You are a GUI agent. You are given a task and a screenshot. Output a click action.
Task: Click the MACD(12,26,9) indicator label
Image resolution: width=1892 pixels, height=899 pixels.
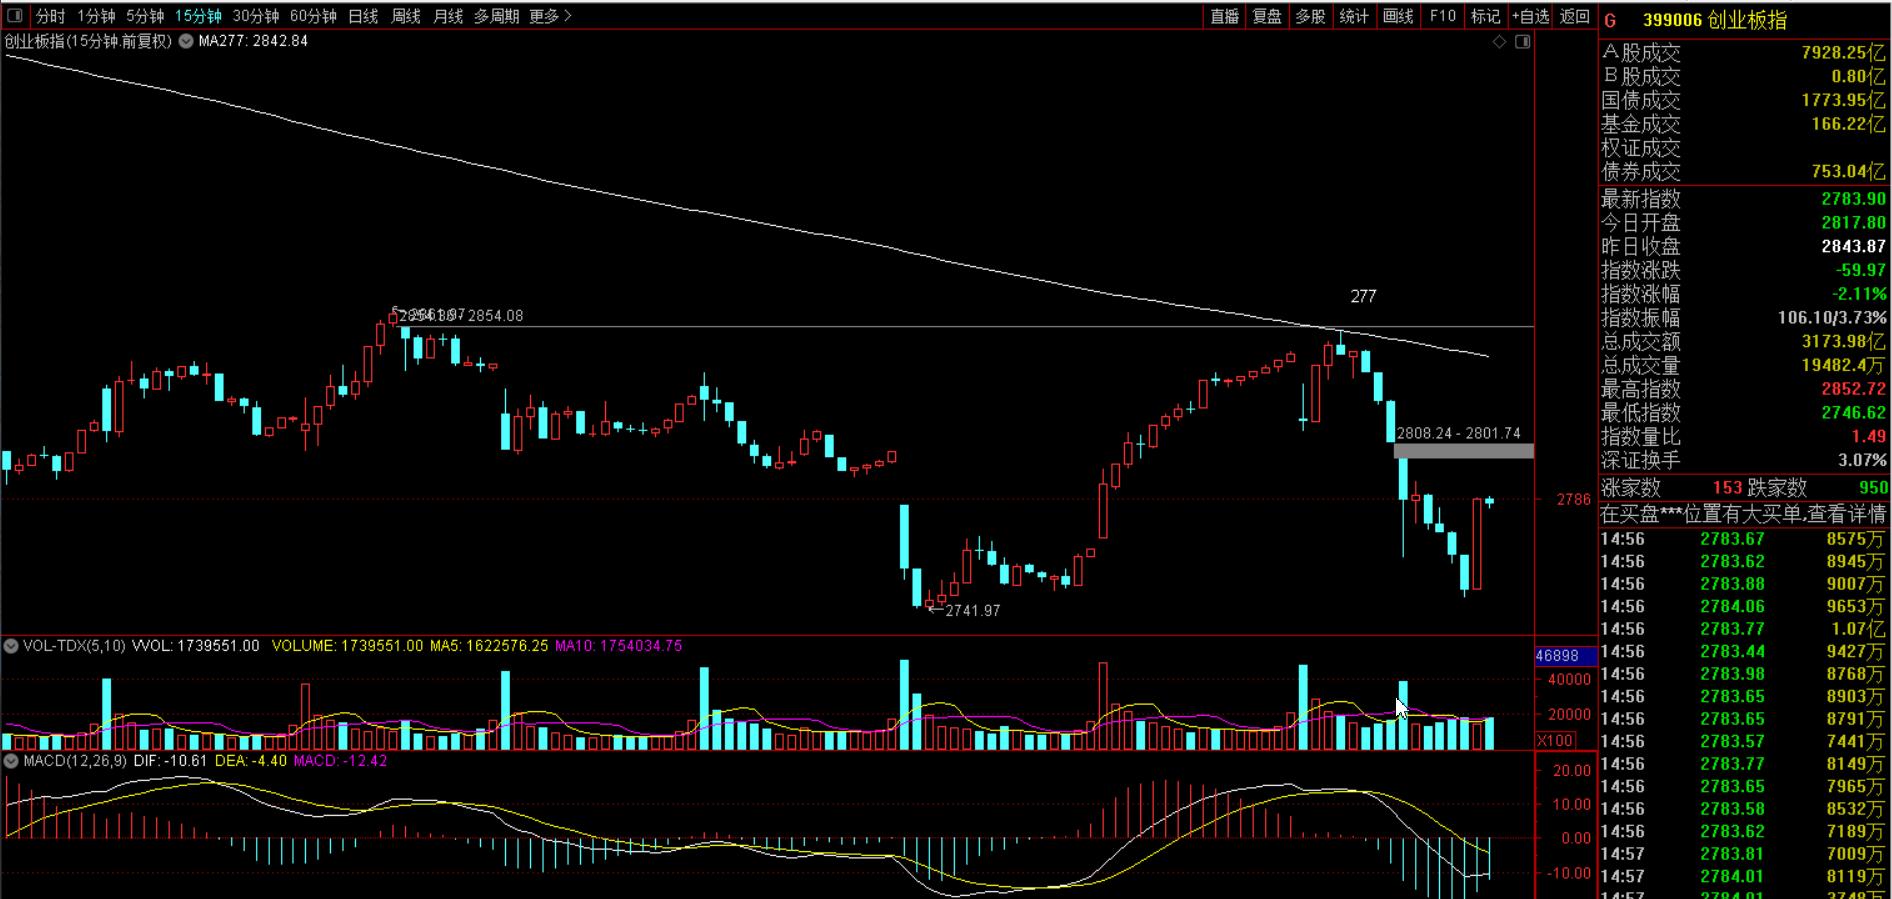coord(75,761)
